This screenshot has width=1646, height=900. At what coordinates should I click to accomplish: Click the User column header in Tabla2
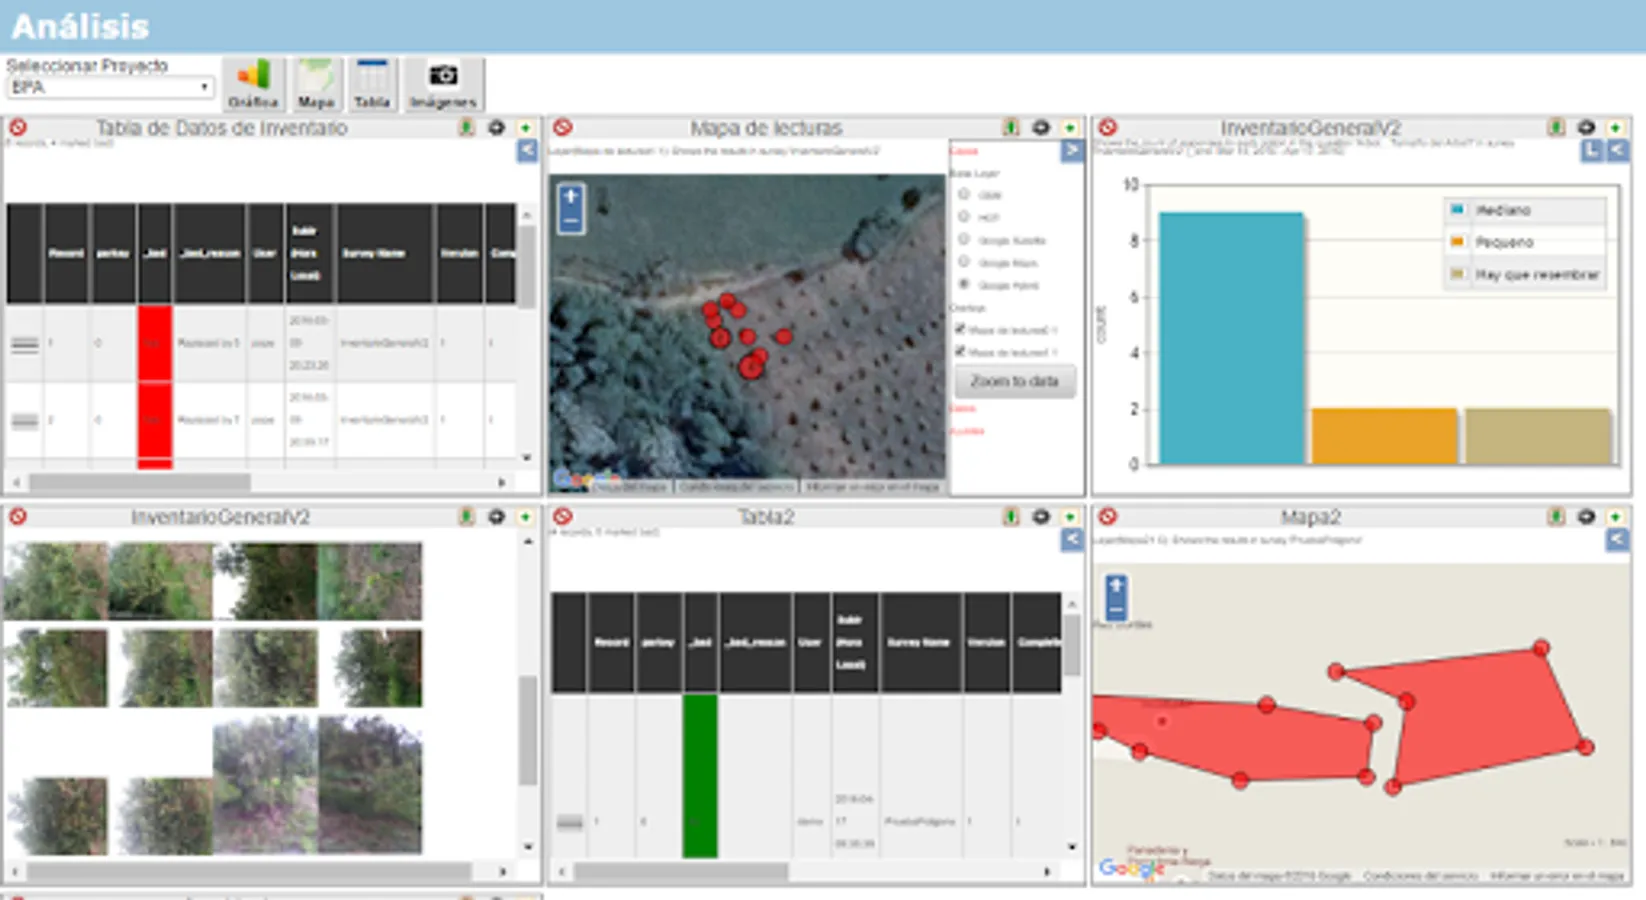(x=811, y=642)
